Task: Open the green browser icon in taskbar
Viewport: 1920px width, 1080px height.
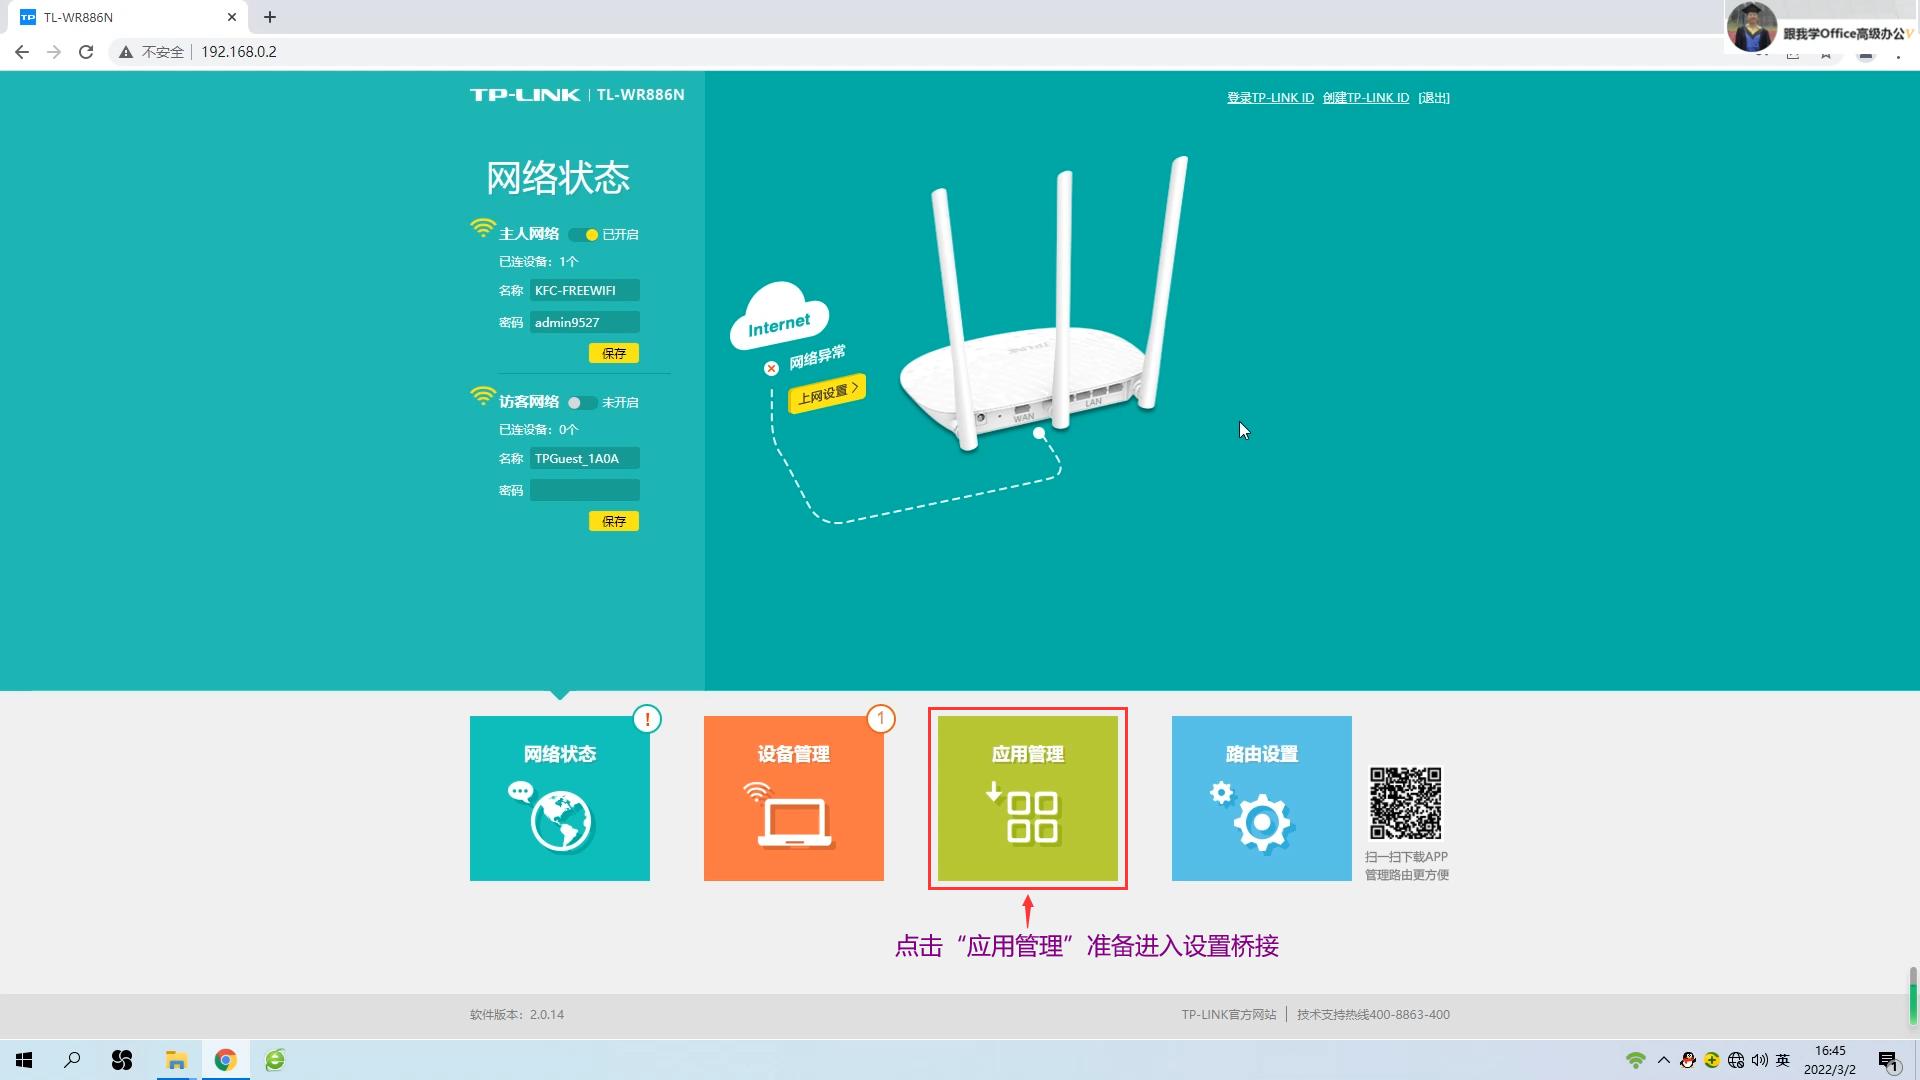Action: click(x=275, y=1060)
